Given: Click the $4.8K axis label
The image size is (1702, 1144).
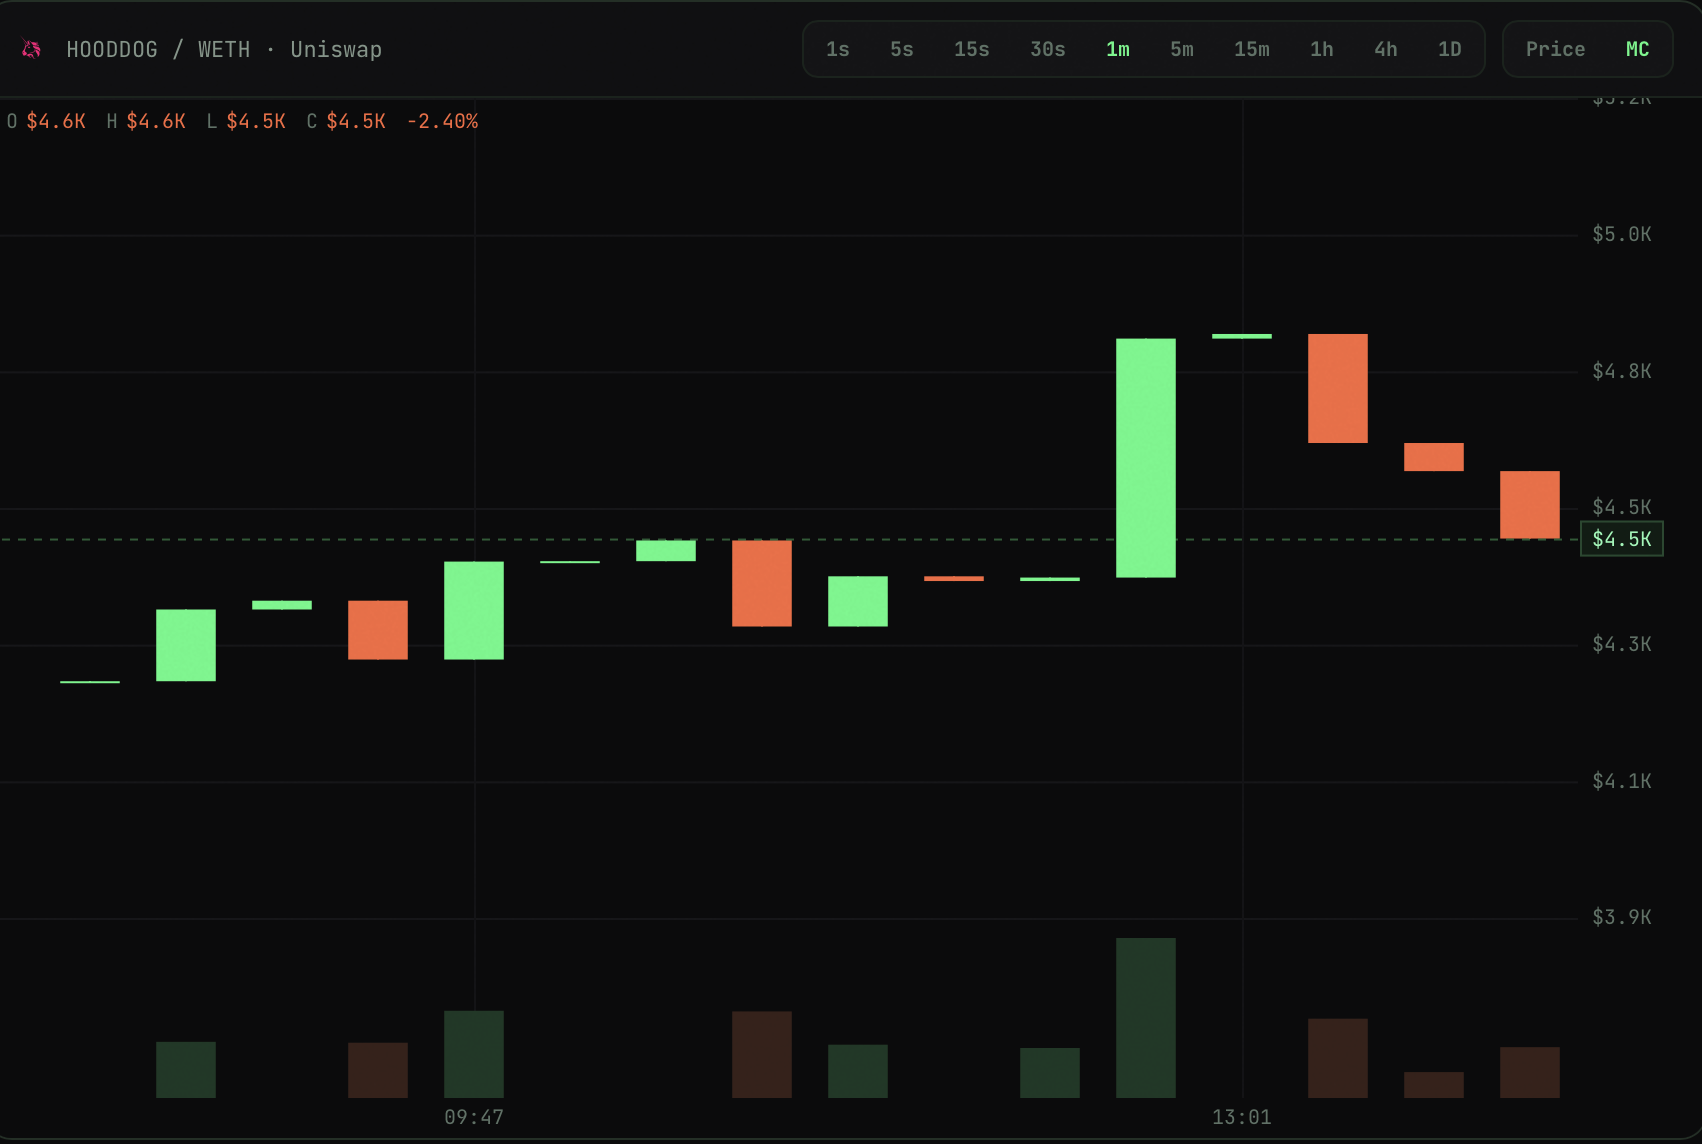Looking at the screenshot, I should [1622, 371].
